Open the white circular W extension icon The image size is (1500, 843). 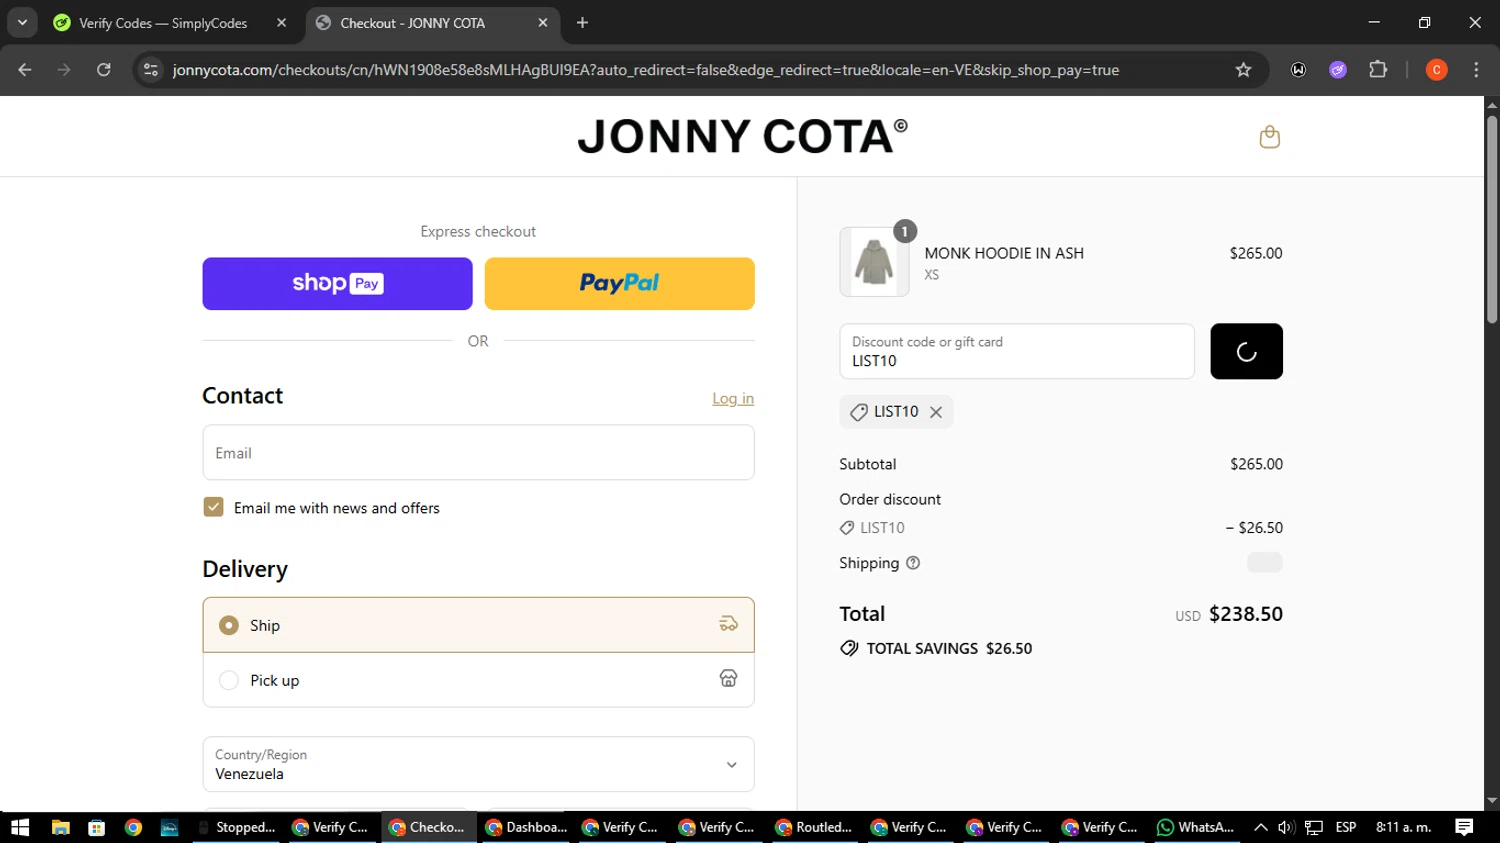1298,70
